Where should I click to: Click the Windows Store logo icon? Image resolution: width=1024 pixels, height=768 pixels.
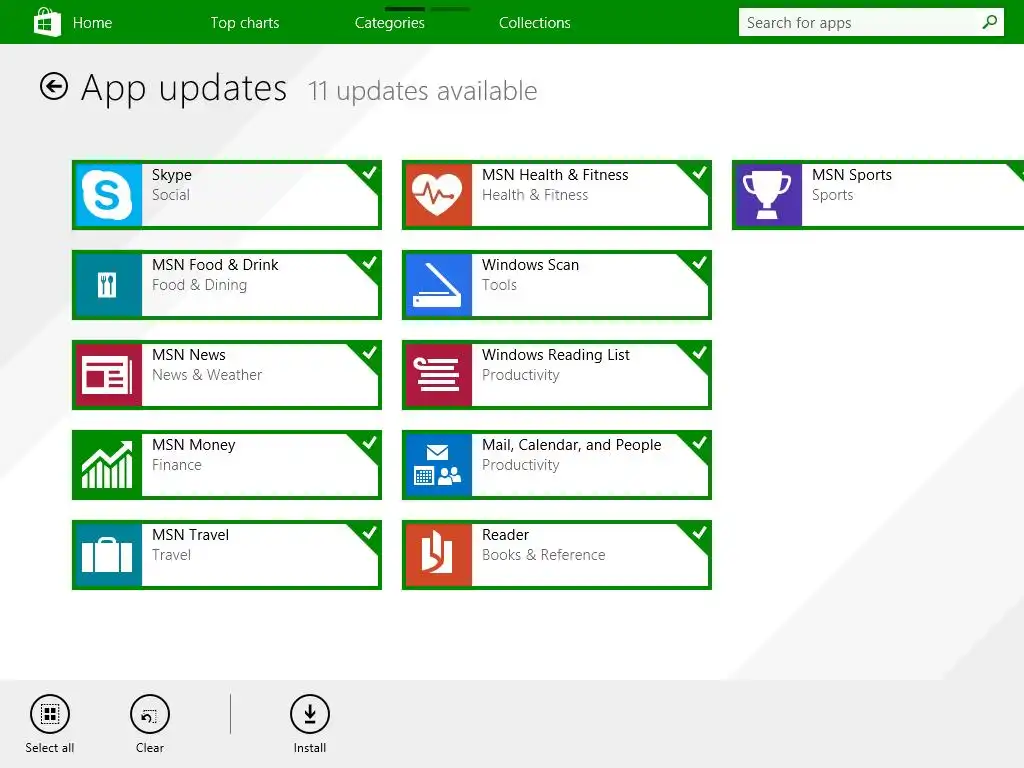(47, 22)
